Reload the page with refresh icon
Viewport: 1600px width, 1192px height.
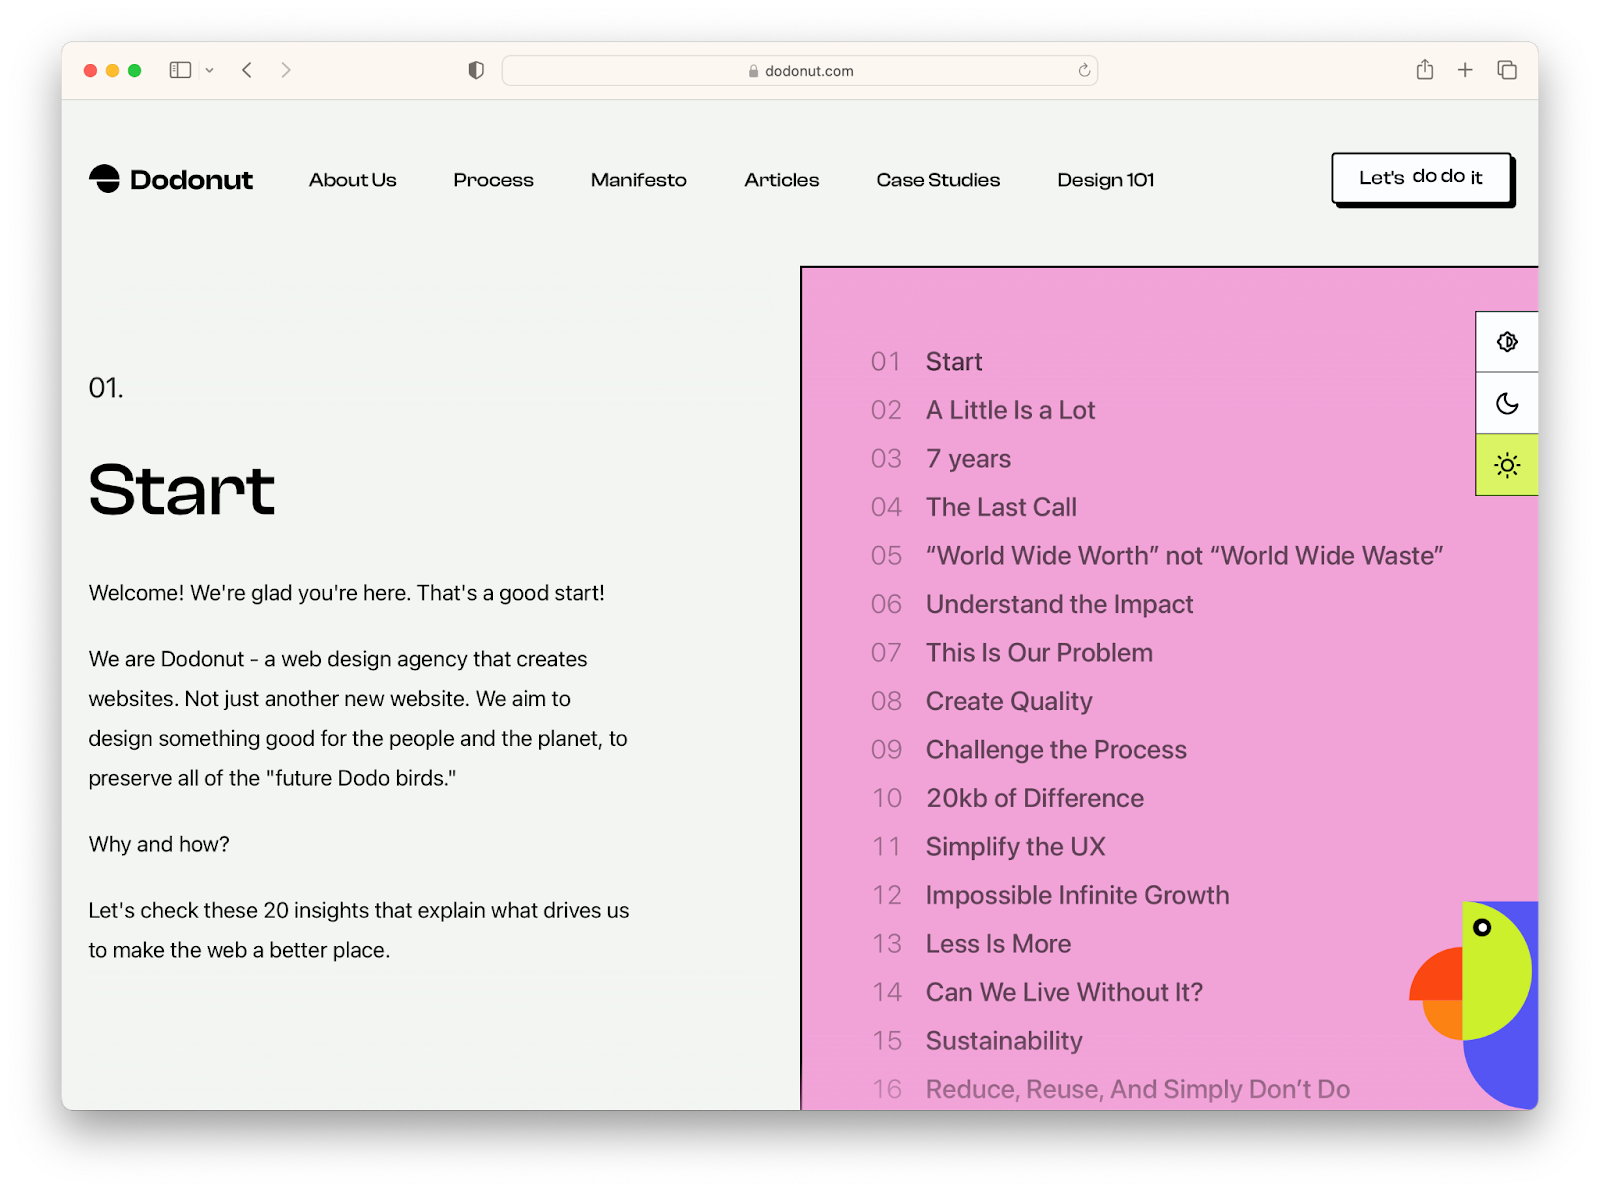click(1084, 70)
